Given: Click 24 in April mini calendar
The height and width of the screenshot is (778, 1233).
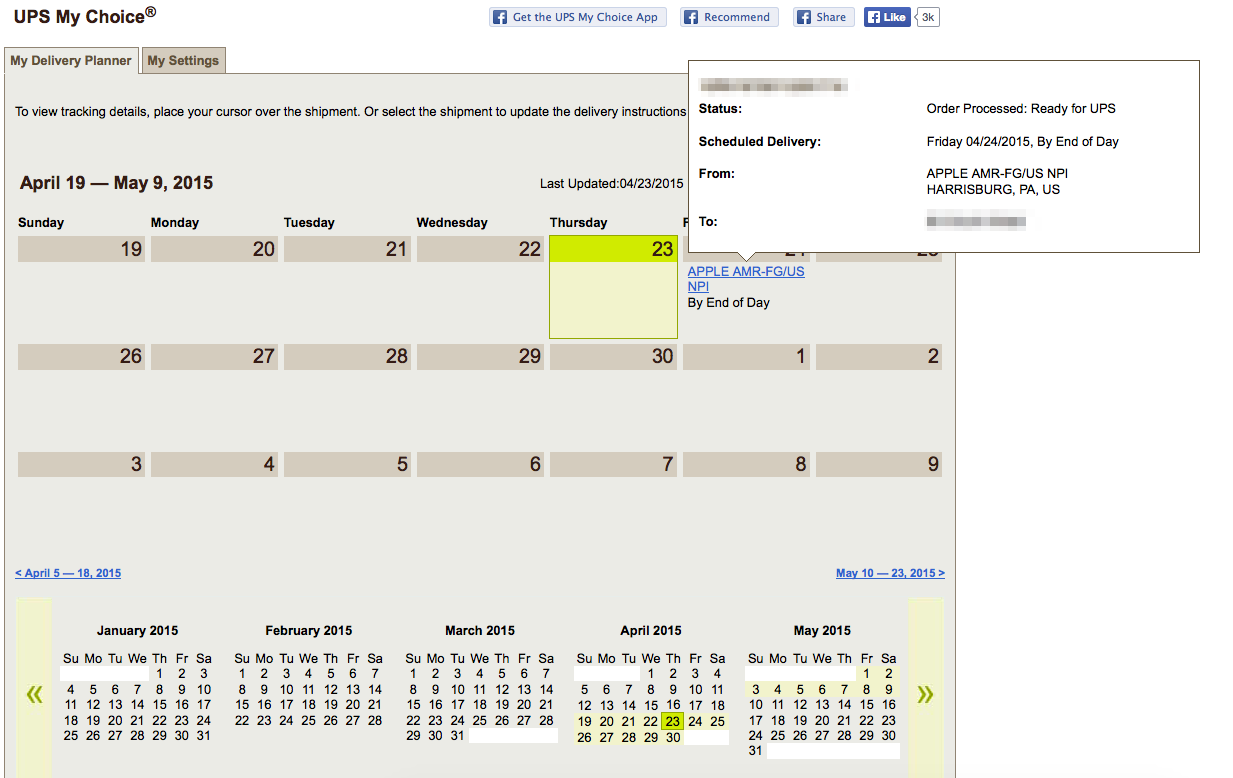Looking at the screenshot, I should [695, 721].
